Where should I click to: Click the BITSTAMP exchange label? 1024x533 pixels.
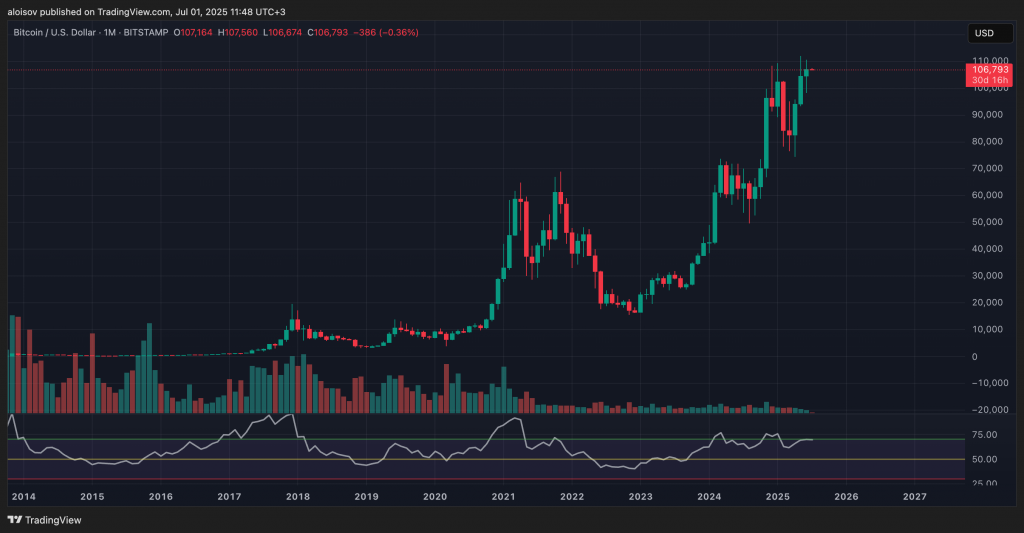click(x=149, y=33)
